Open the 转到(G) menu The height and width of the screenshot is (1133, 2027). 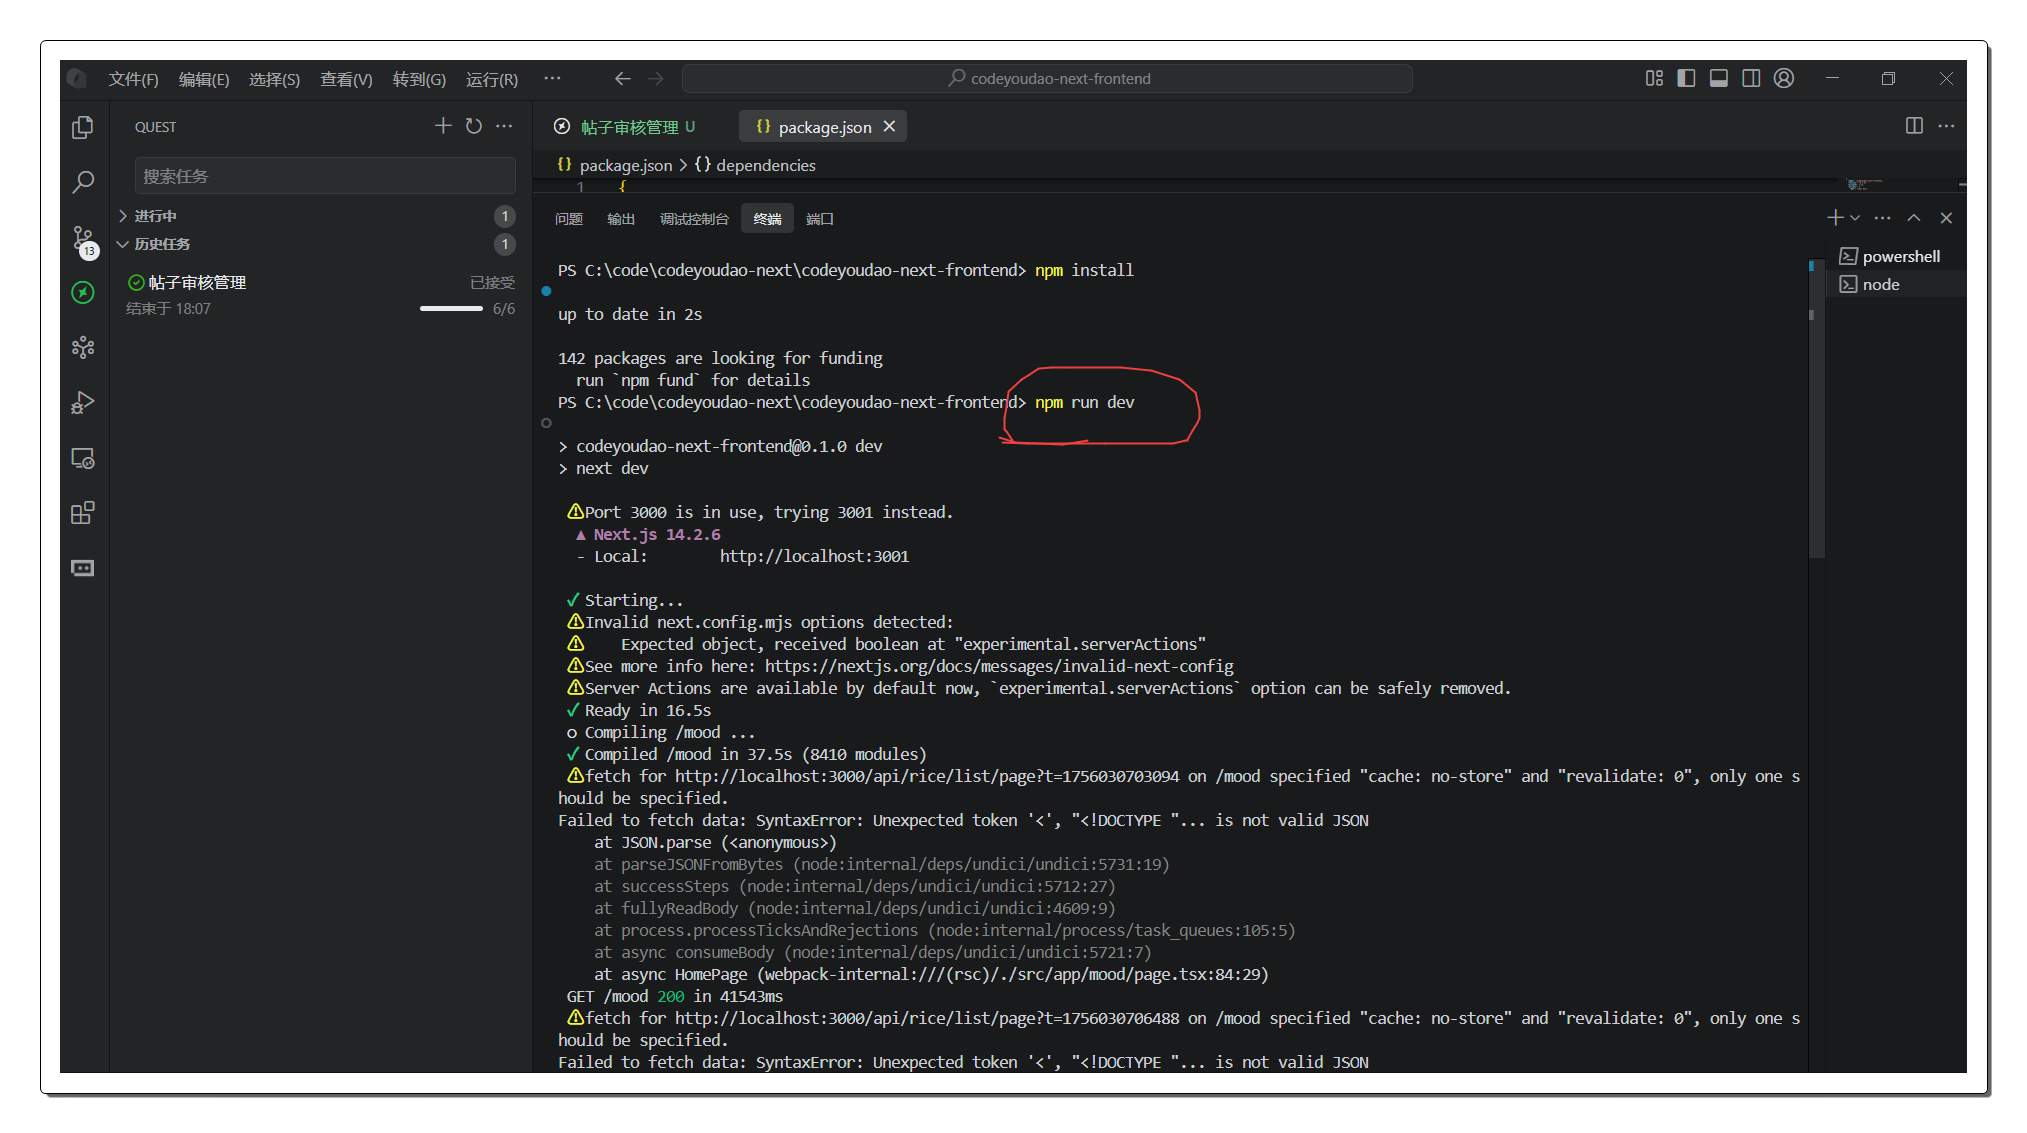coord(419,79)
